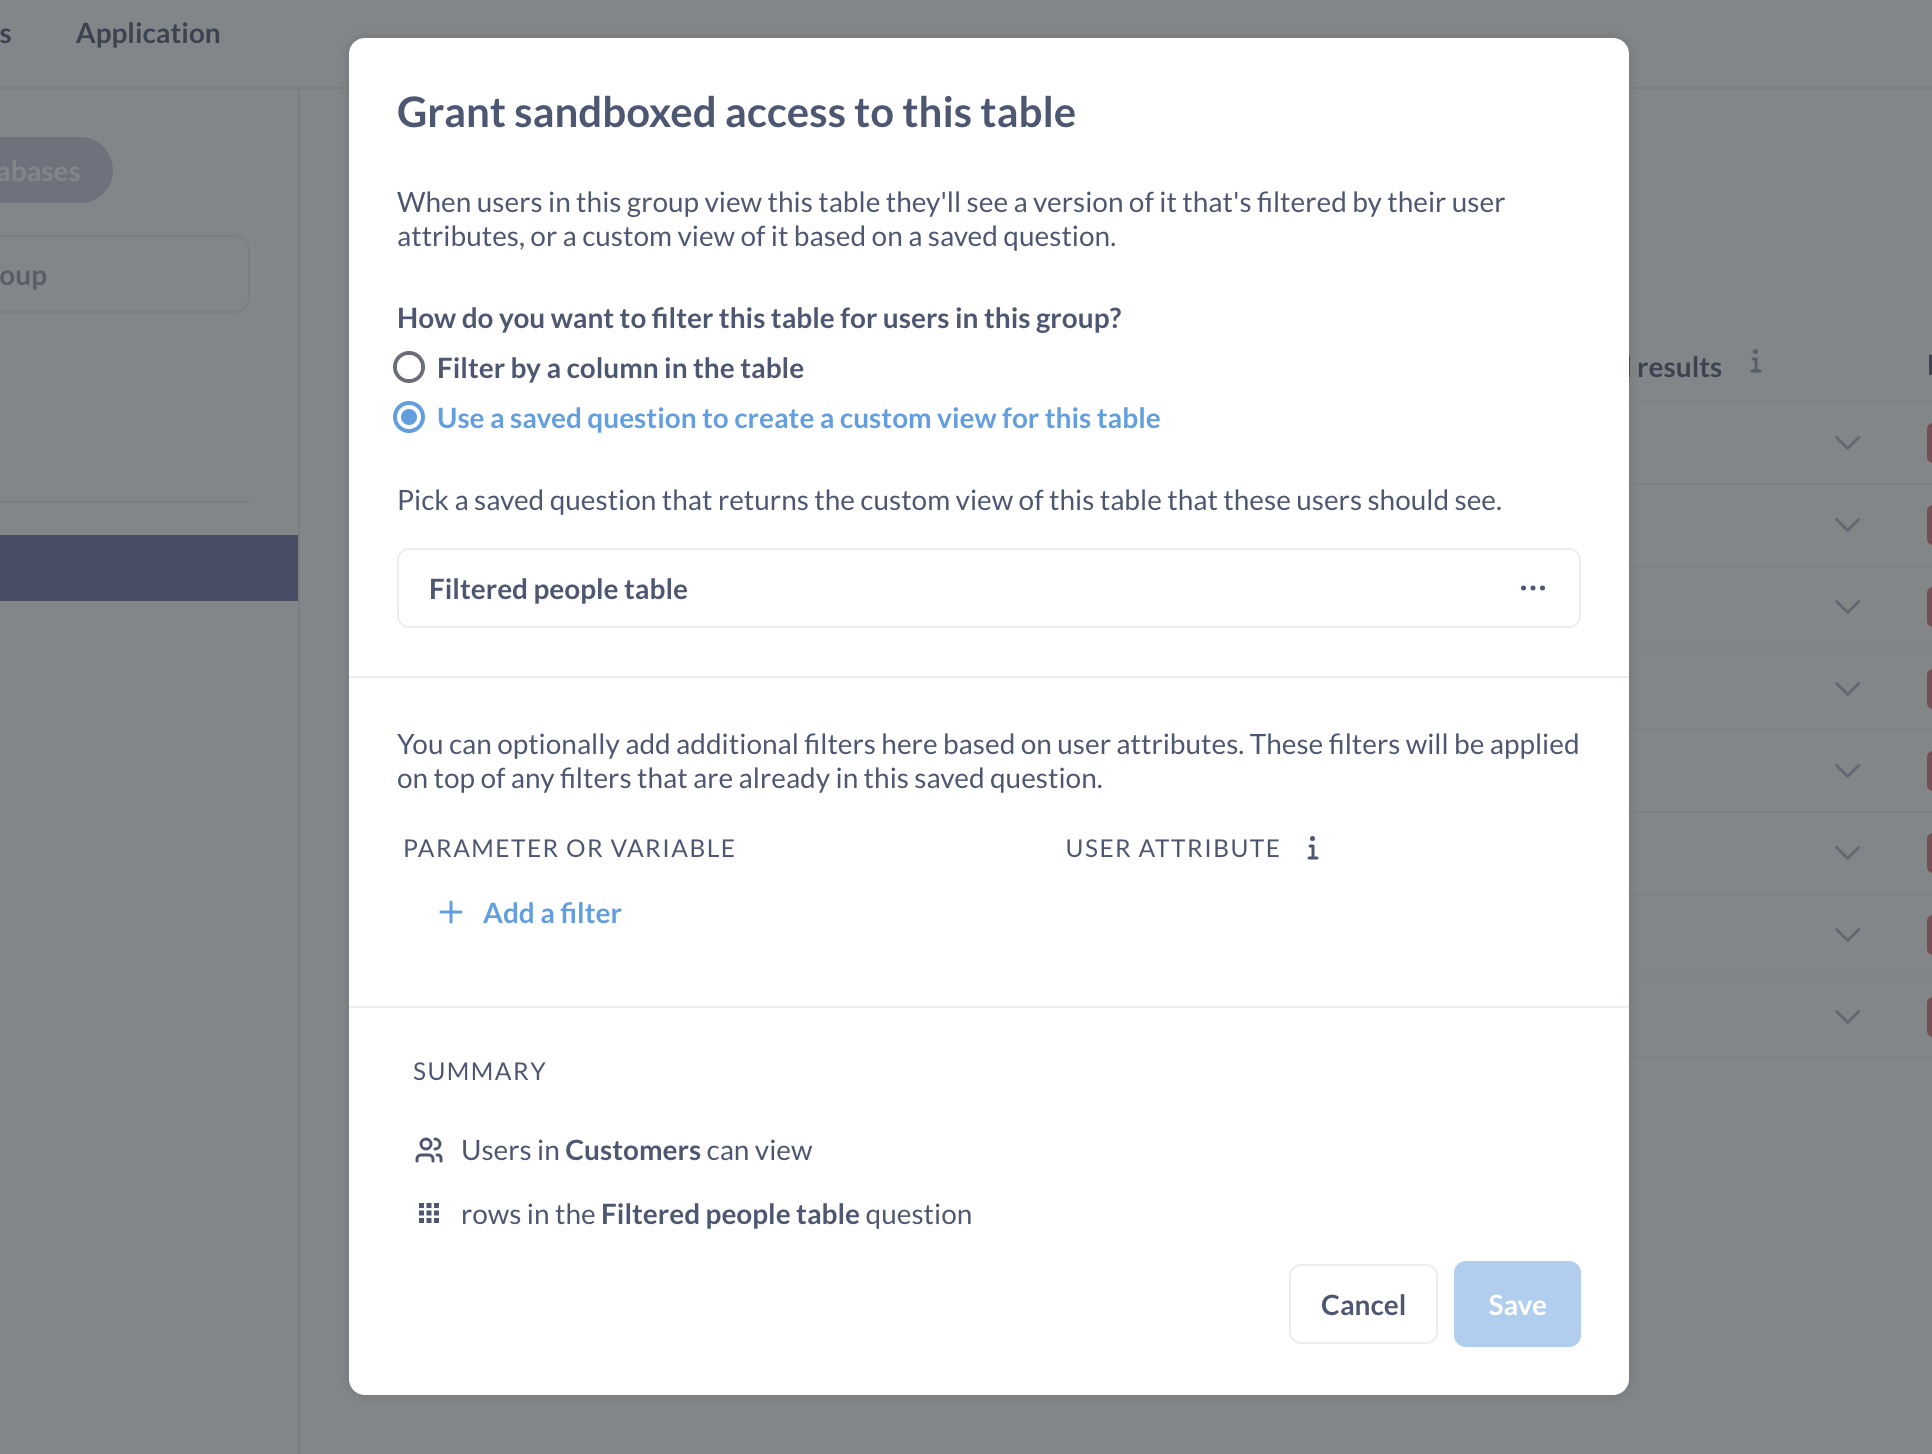The height and width of the screenshot is (1454, 1932).
Task: Click the info icon next to results column
Action: click(1756, 362)
